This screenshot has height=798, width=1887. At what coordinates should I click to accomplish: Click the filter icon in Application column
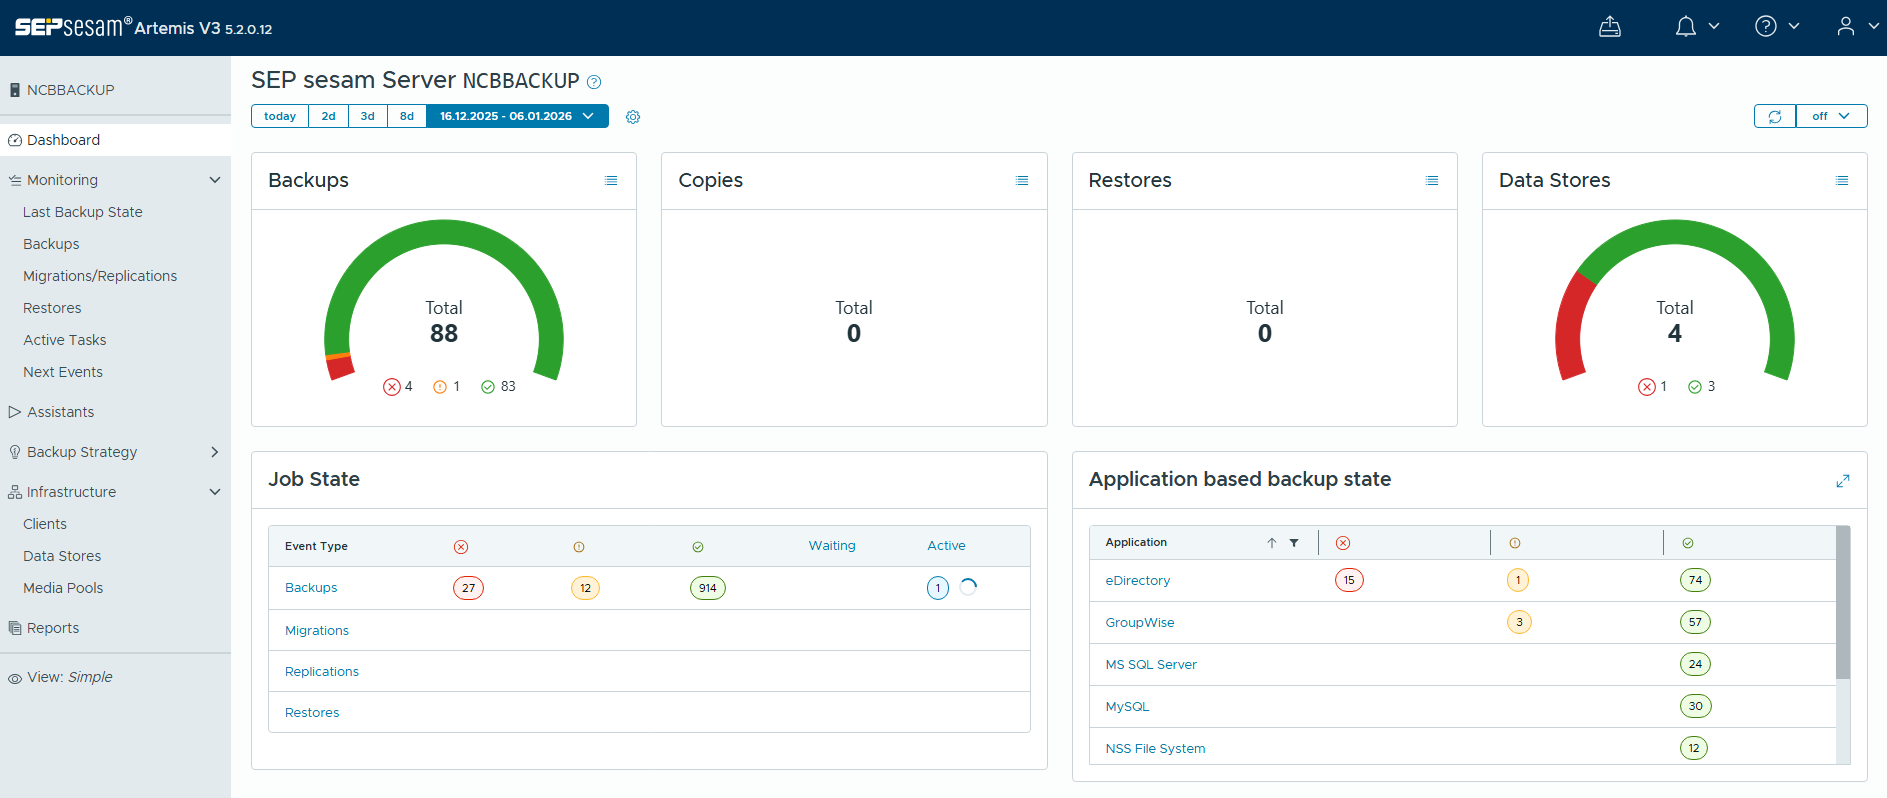pyautogui.click(x=1294, y=543)
